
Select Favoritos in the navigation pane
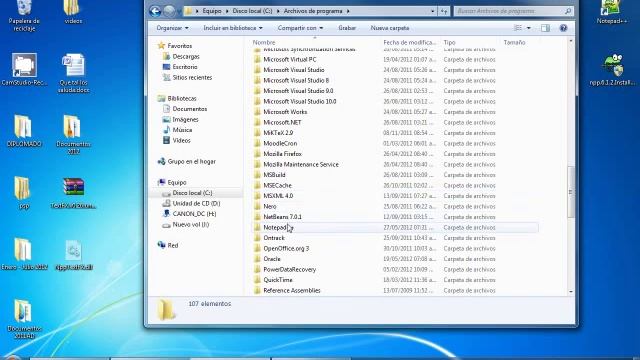pyautogui.click(x=175, y=46)
